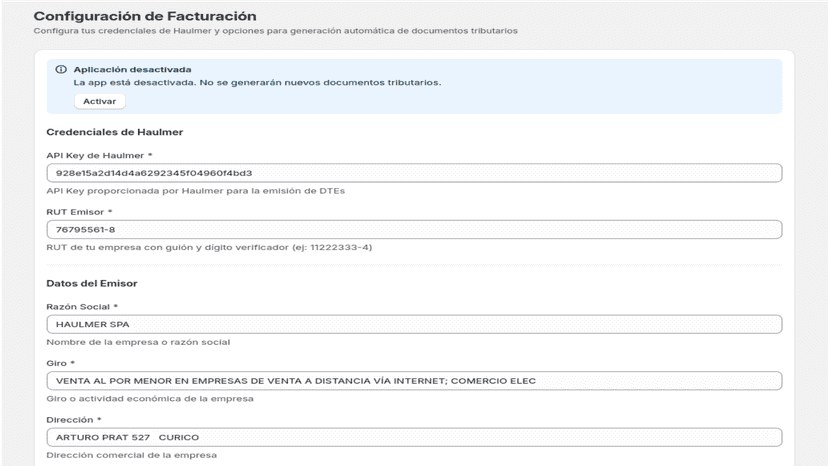Click the Activar button
Screen dimensions: 828x466
pyautogui.click(x=99, y=101)
